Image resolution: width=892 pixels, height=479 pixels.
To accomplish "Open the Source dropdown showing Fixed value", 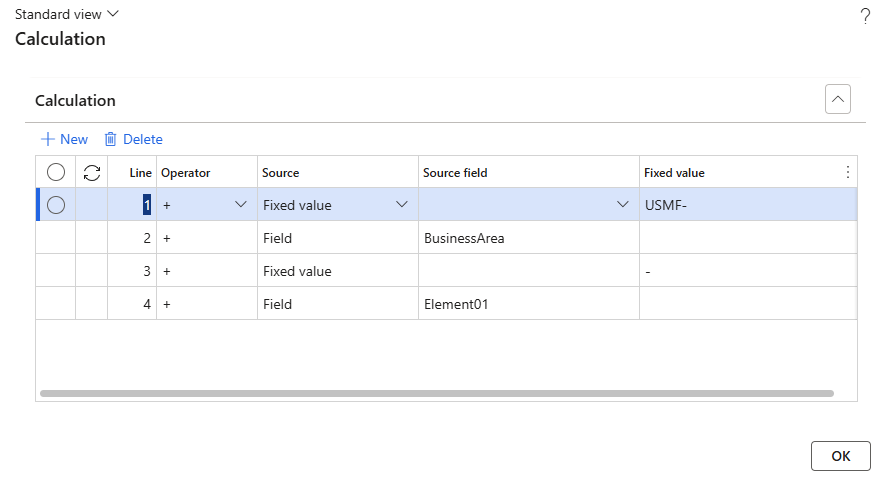I will click(402, 205).
